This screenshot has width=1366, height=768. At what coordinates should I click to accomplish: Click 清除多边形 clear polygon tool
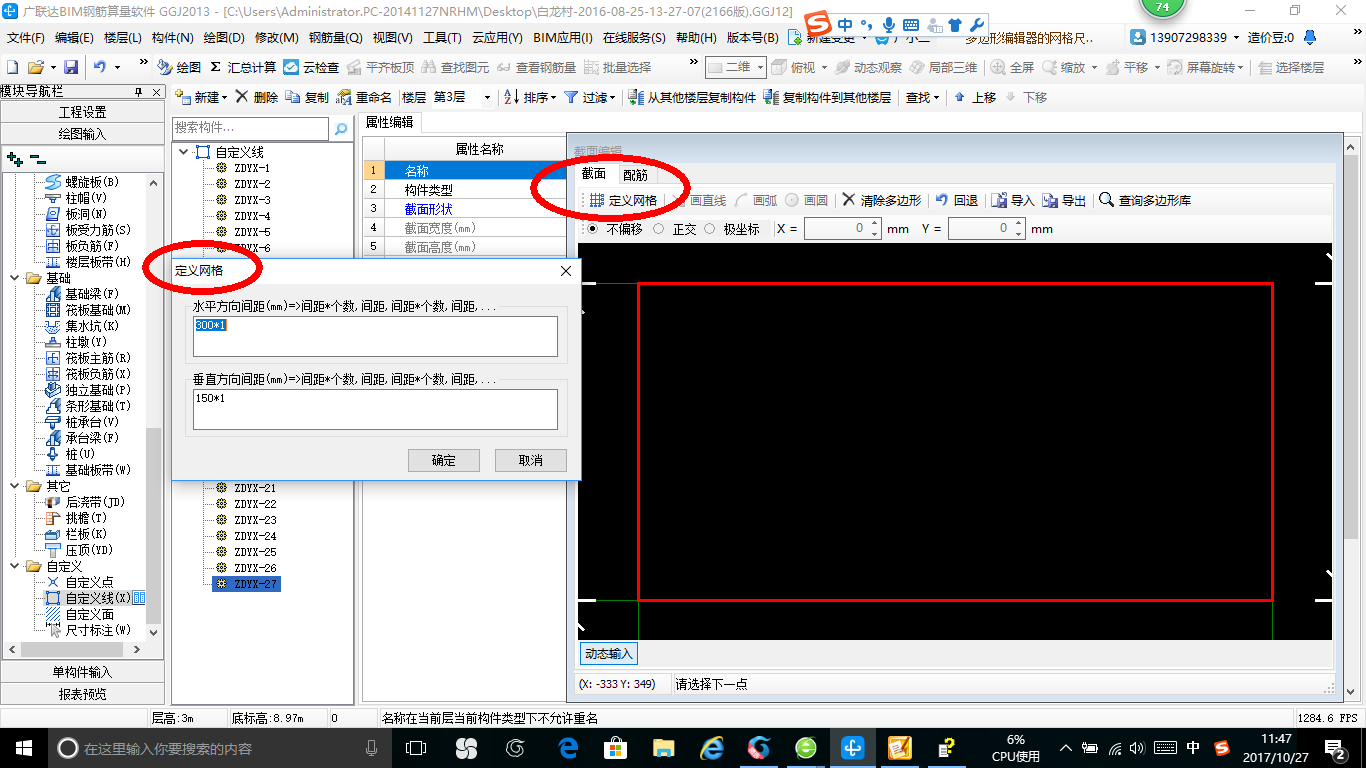coord(882,200)
